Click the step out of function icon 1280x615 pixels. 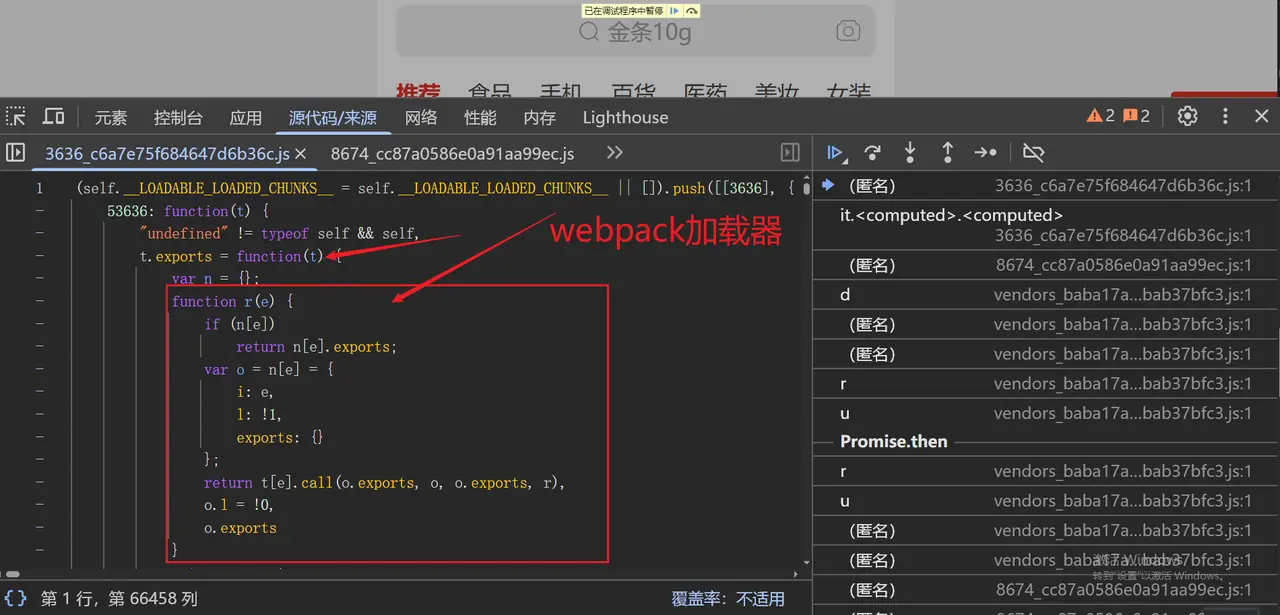click(x=947, y=153)
